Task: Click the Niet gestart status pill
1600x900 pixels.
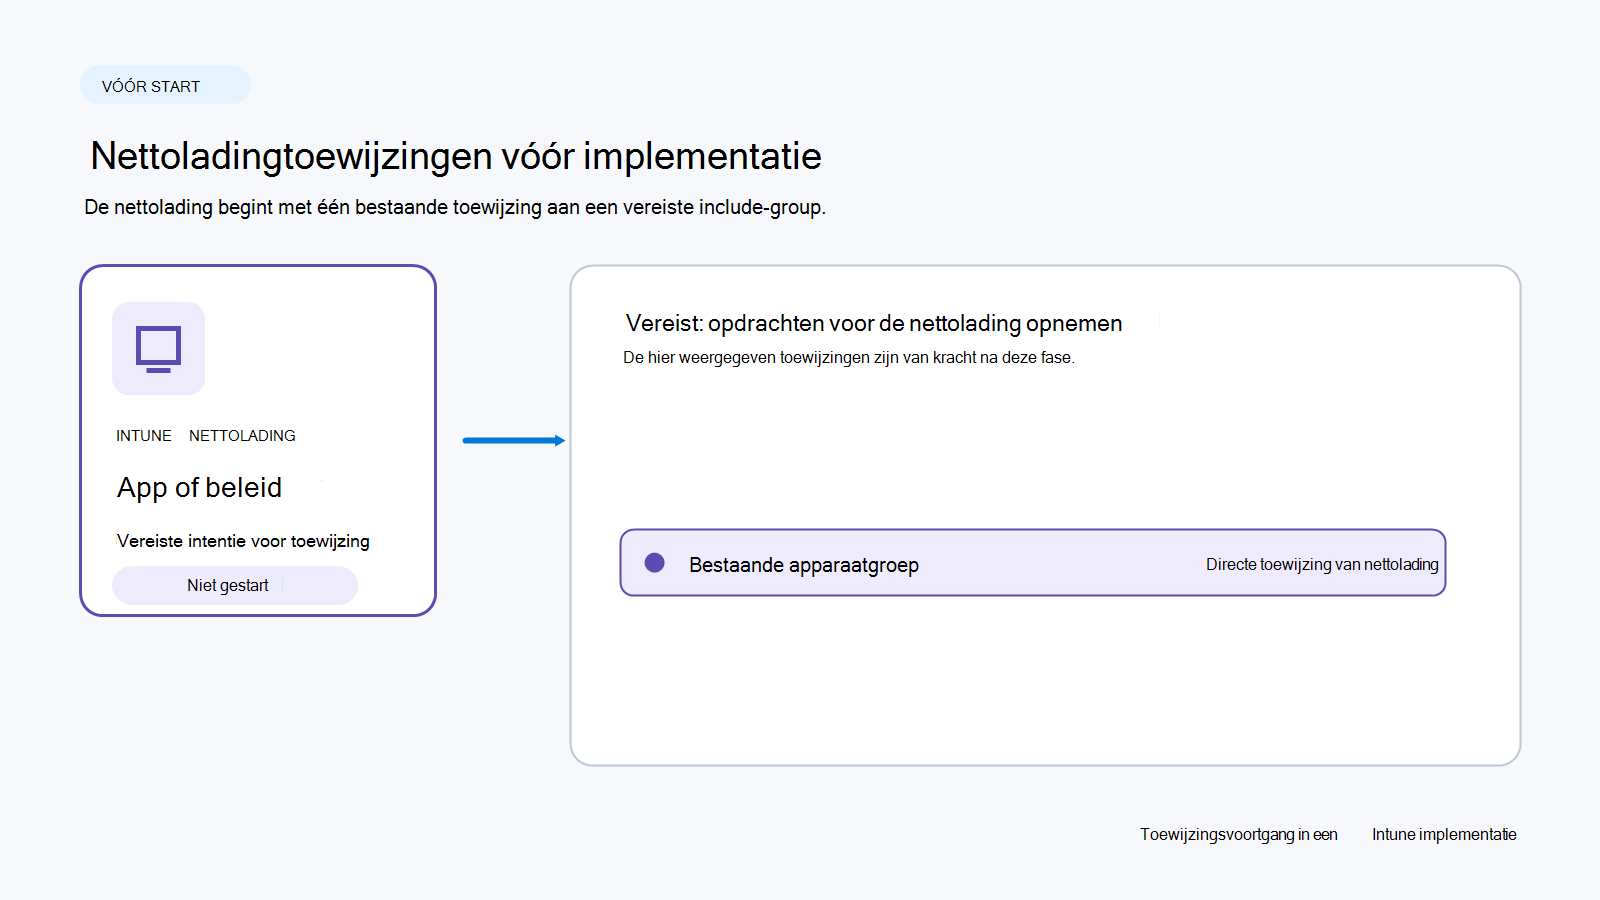Action: 235,585
